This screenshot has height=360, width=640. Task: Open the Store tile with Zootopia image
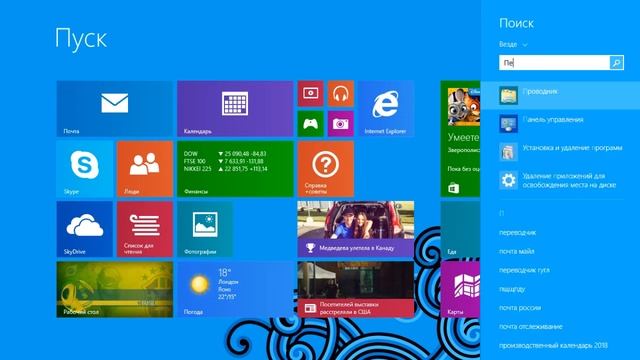pos(460,139)
